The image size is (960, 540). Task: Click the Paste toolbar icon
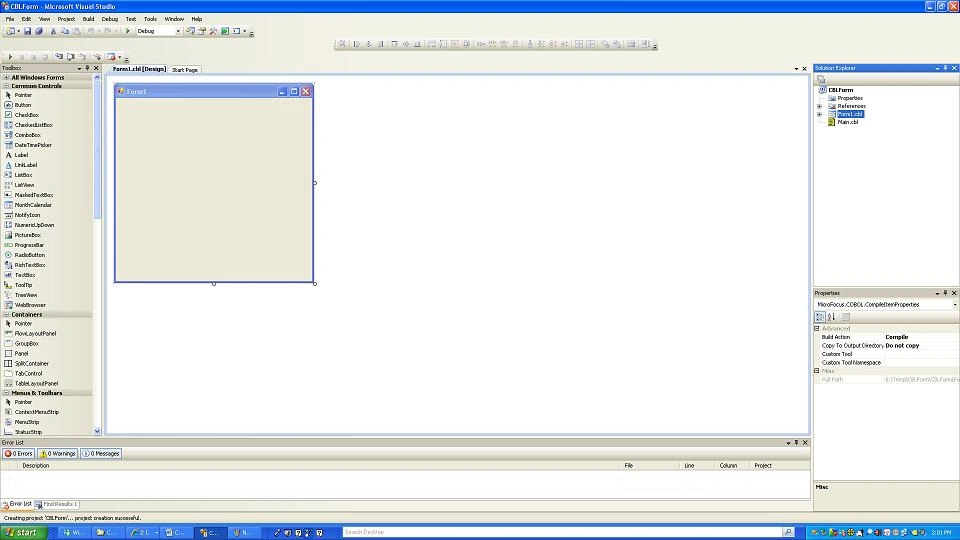coord(77,31)
